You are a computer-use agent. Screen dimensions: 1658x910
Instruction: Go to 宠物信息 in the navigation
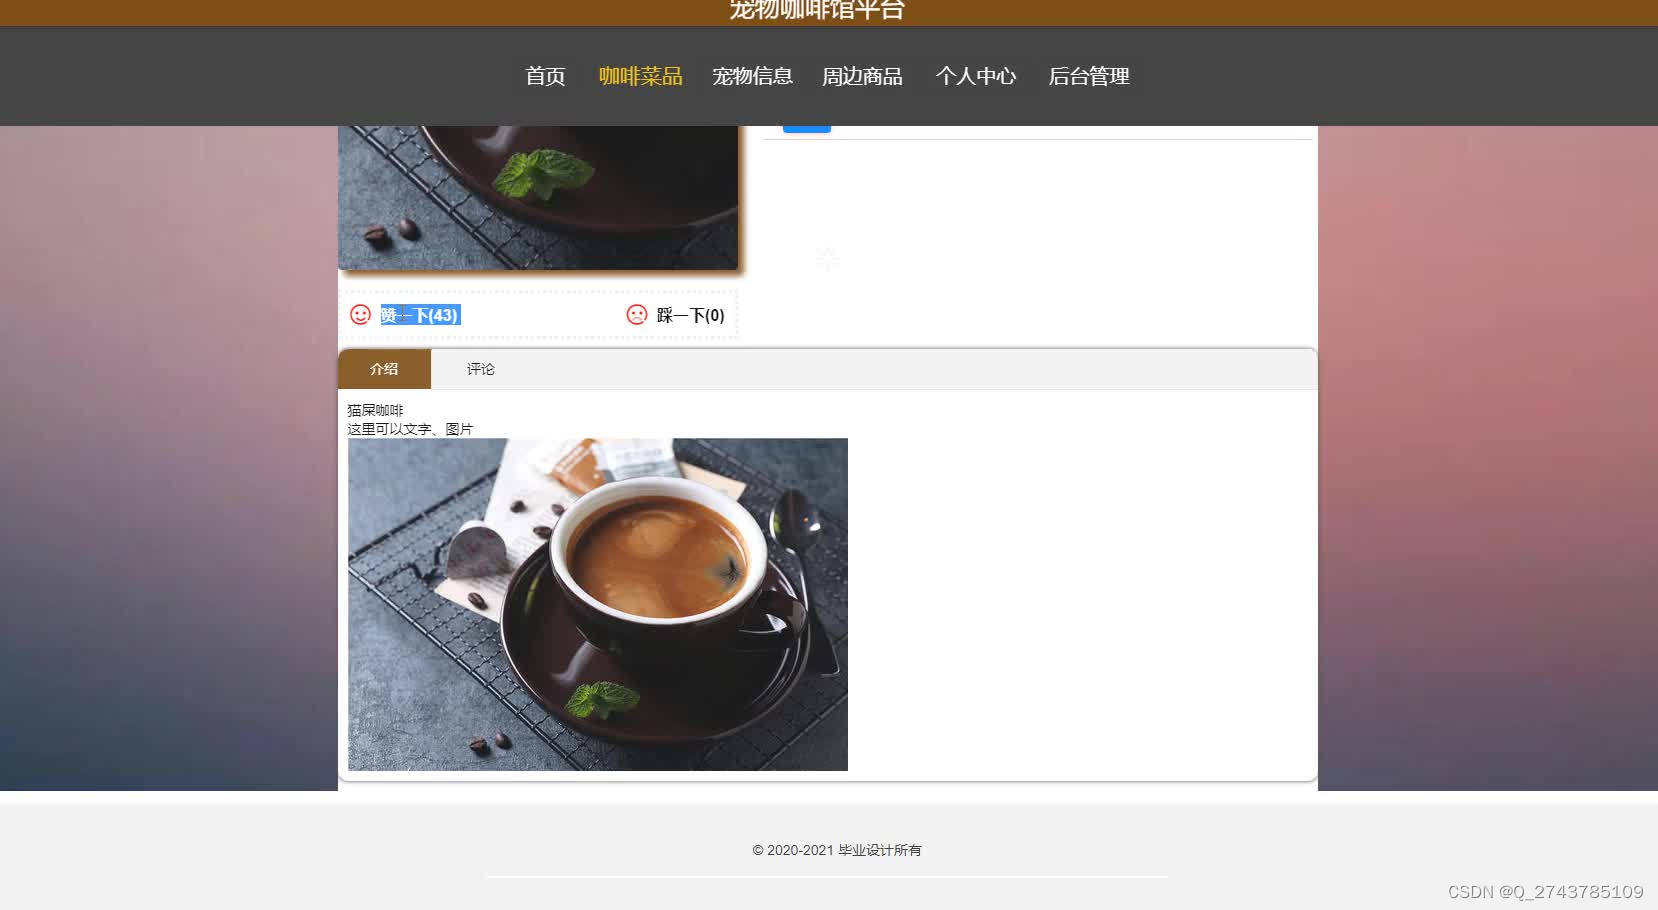point(752,76)
